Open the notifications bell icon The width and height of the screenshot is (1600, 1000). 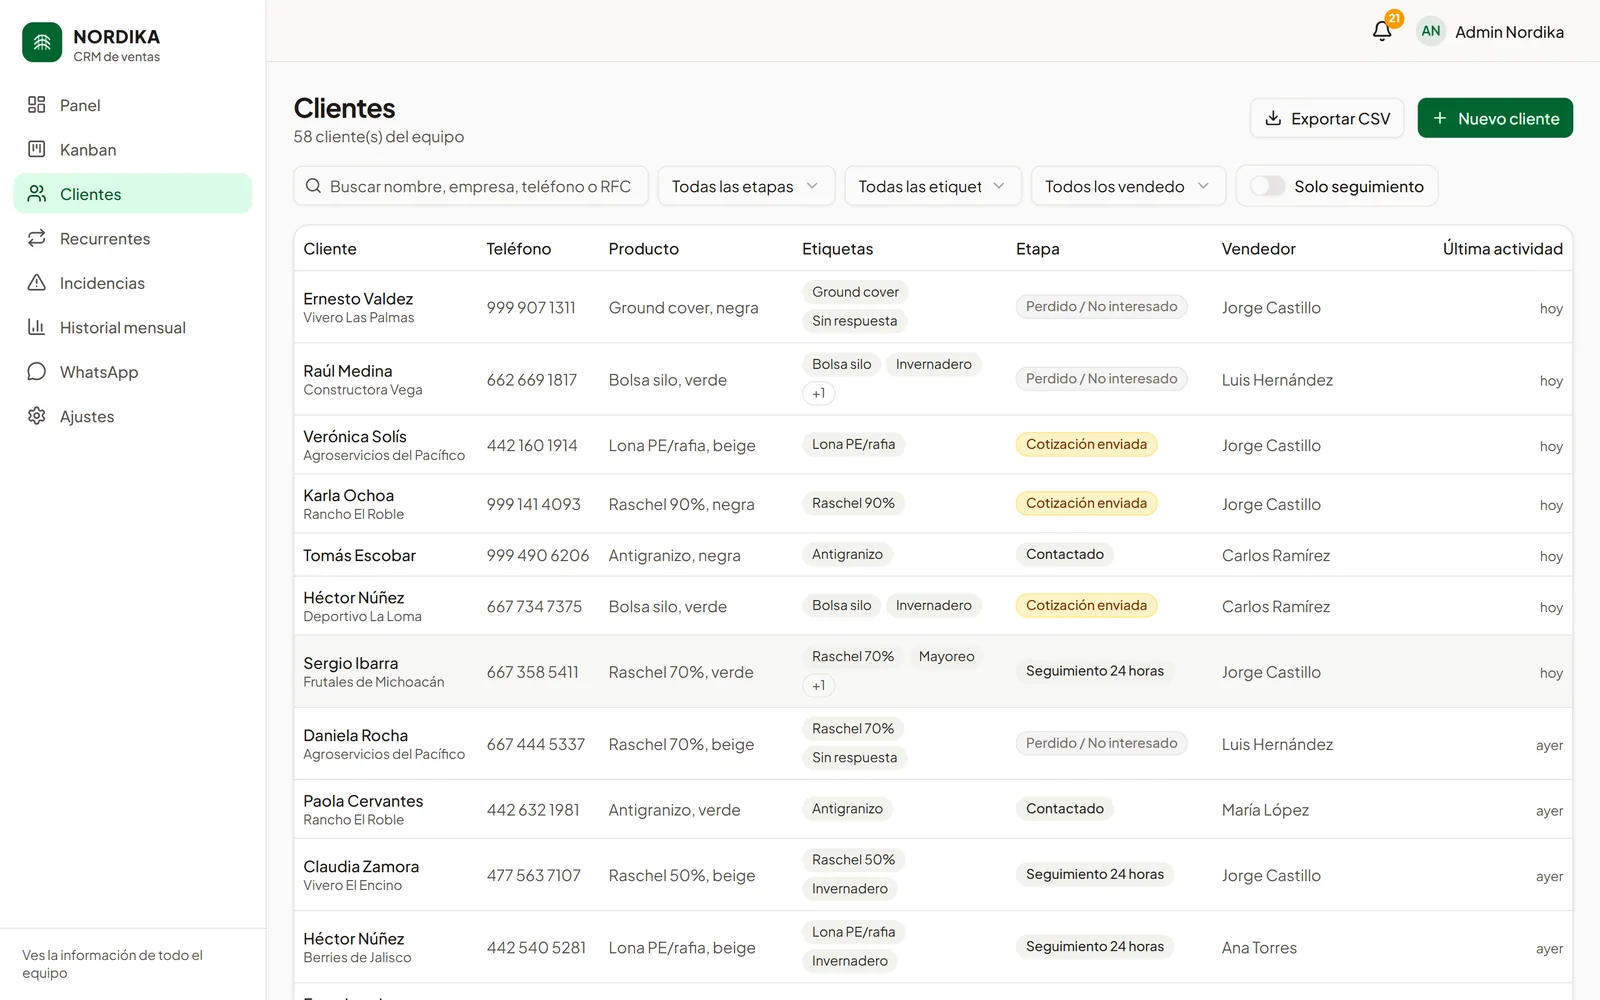(x=1382, y=31)
